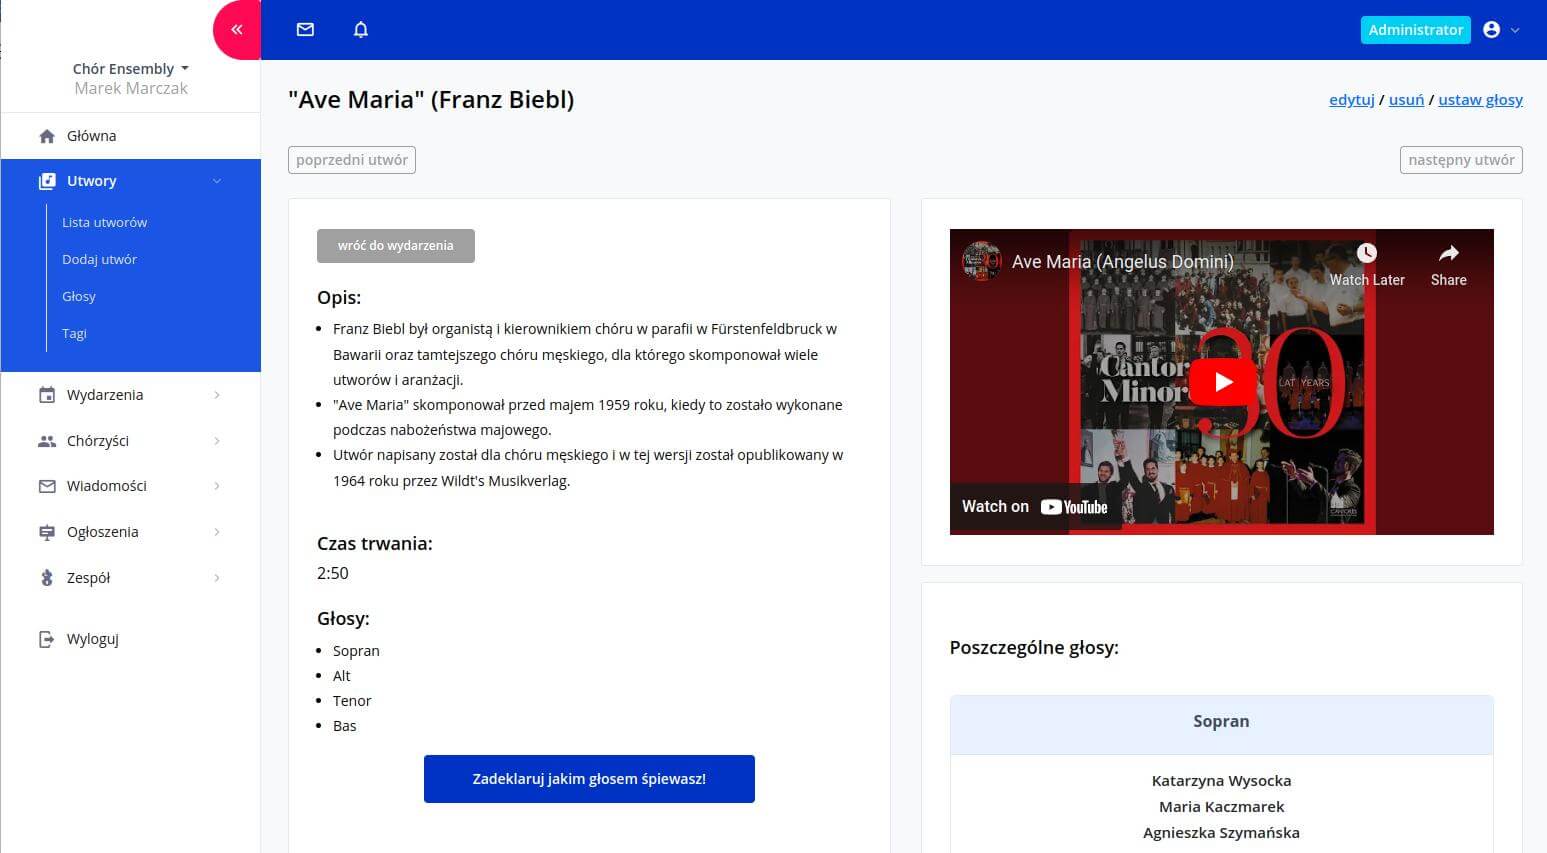The width and height of the screenshot is (1547, 853).
Task: Click the wróć do wydarzenia button
Action: pos(395,246)
